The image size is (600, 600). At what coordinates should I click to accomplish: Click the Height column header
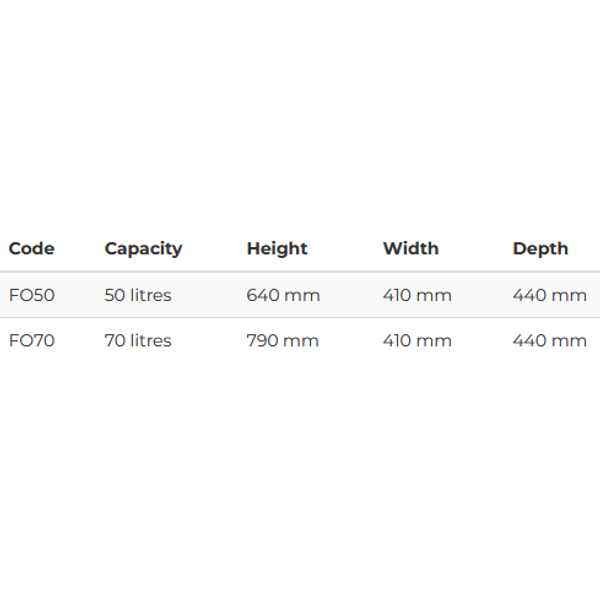(x=277, y=249)
